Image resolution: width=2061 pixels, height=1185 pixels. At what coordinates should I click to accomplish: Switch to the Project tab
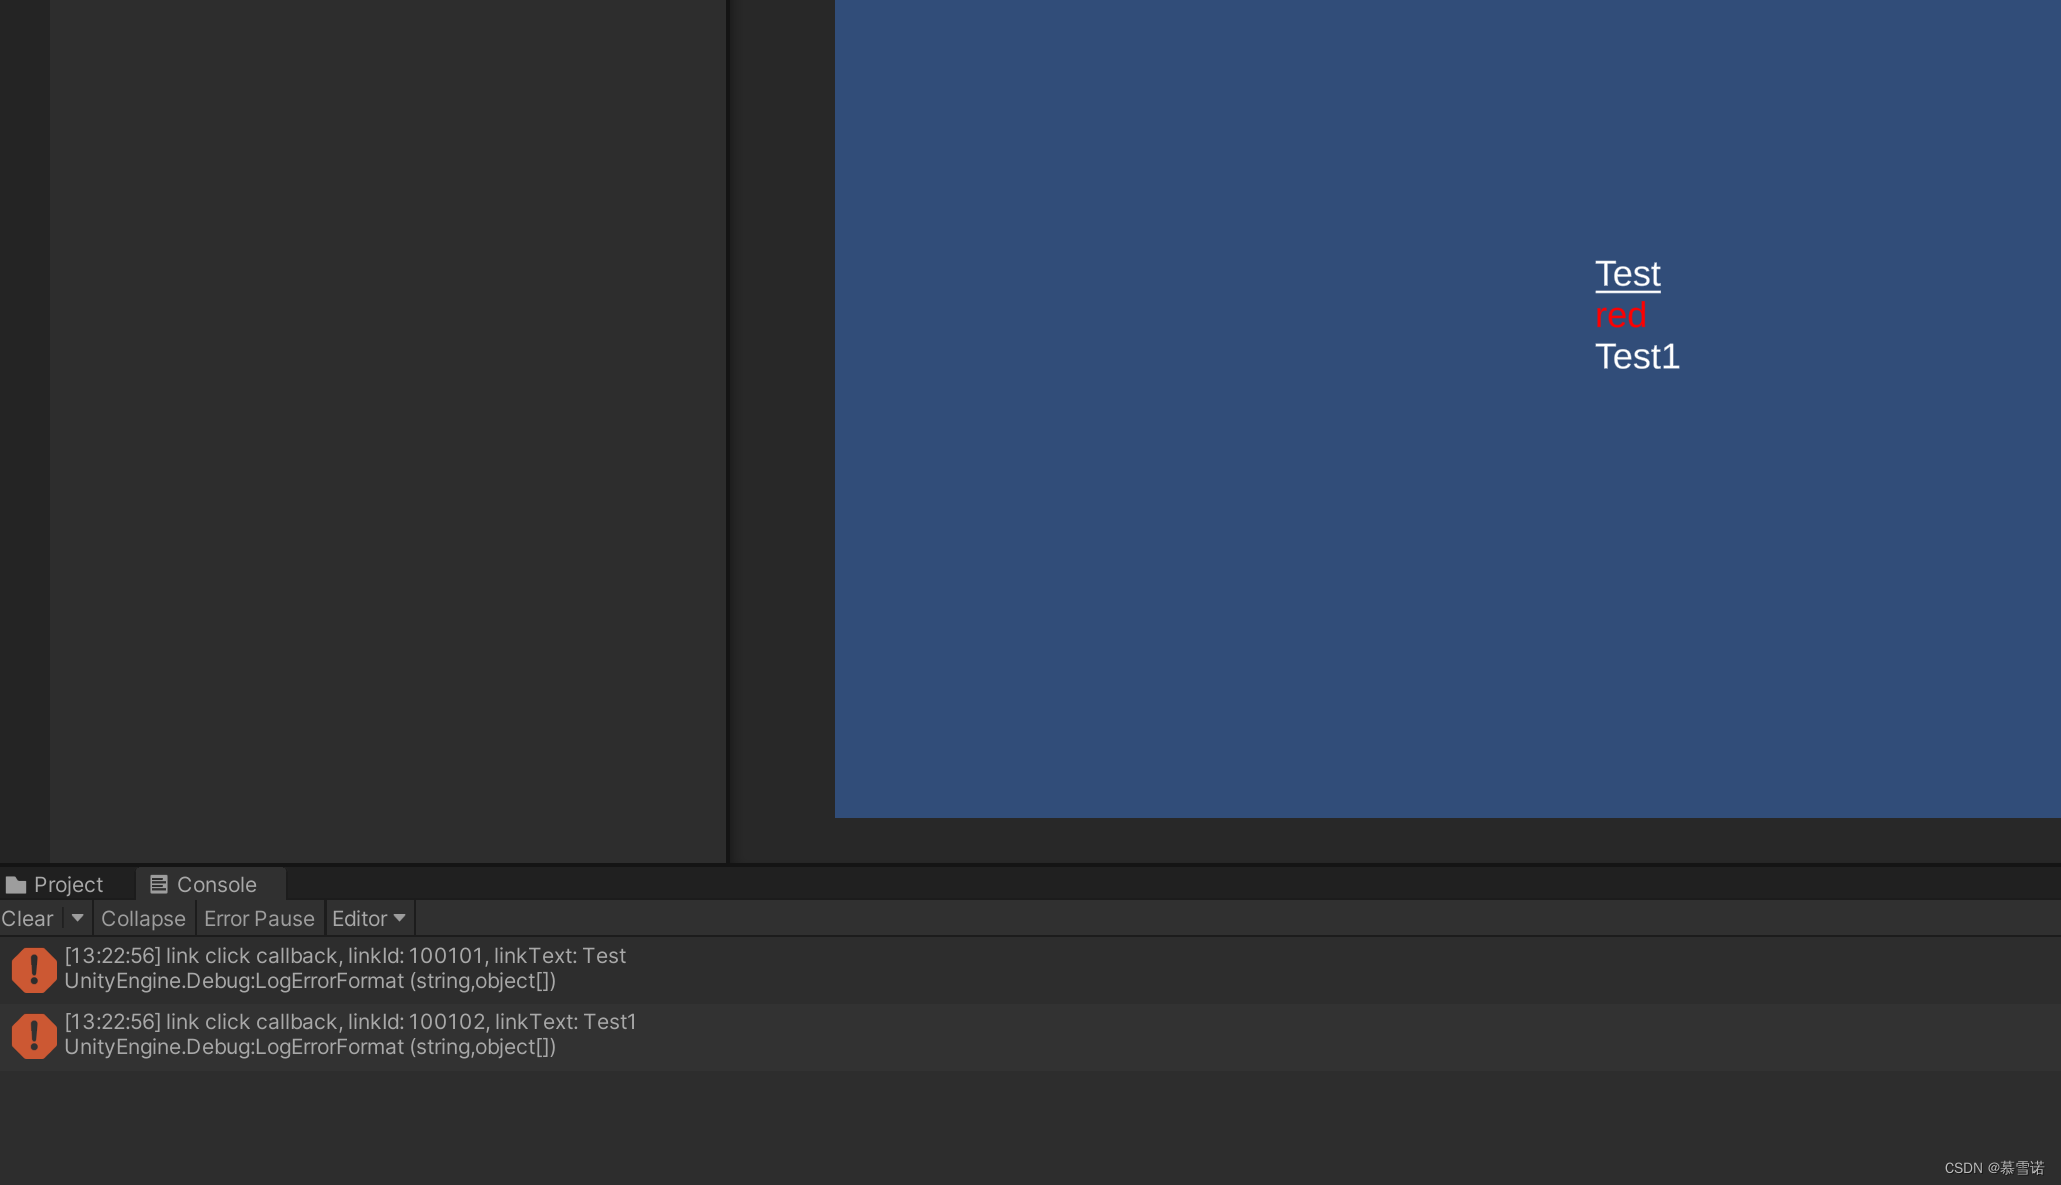pyautogui.click(x=57, y=882)
